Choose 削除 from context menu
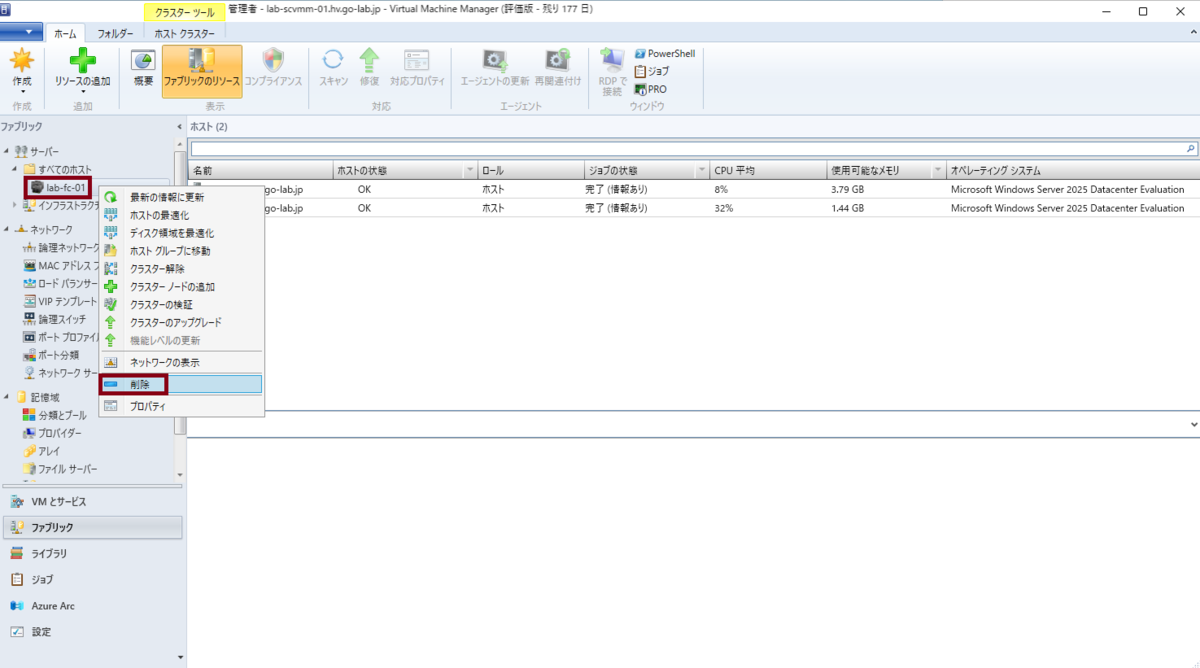The image size is (1200, 668). click(181, 384)
